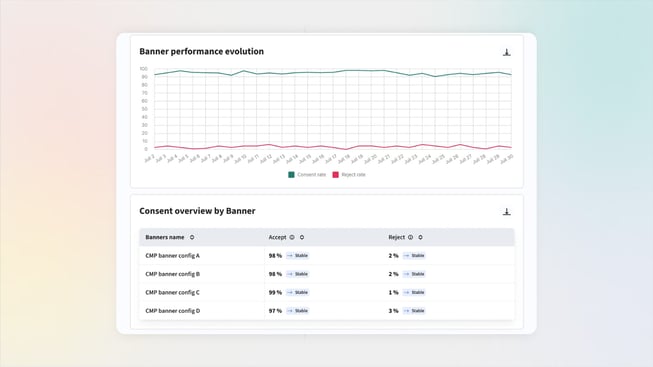Click the 100 y-axis label
This screenshot has width=653, height=367.
tap(143, 69)
